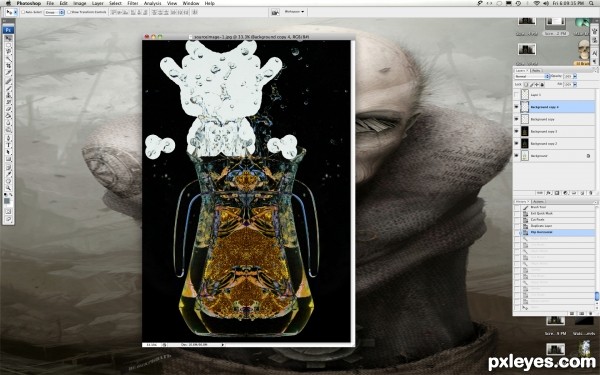This screenshot has height=375, width=600.
Task: Hide the Background copy 4 layer
Action: click(x=517, y=107)
